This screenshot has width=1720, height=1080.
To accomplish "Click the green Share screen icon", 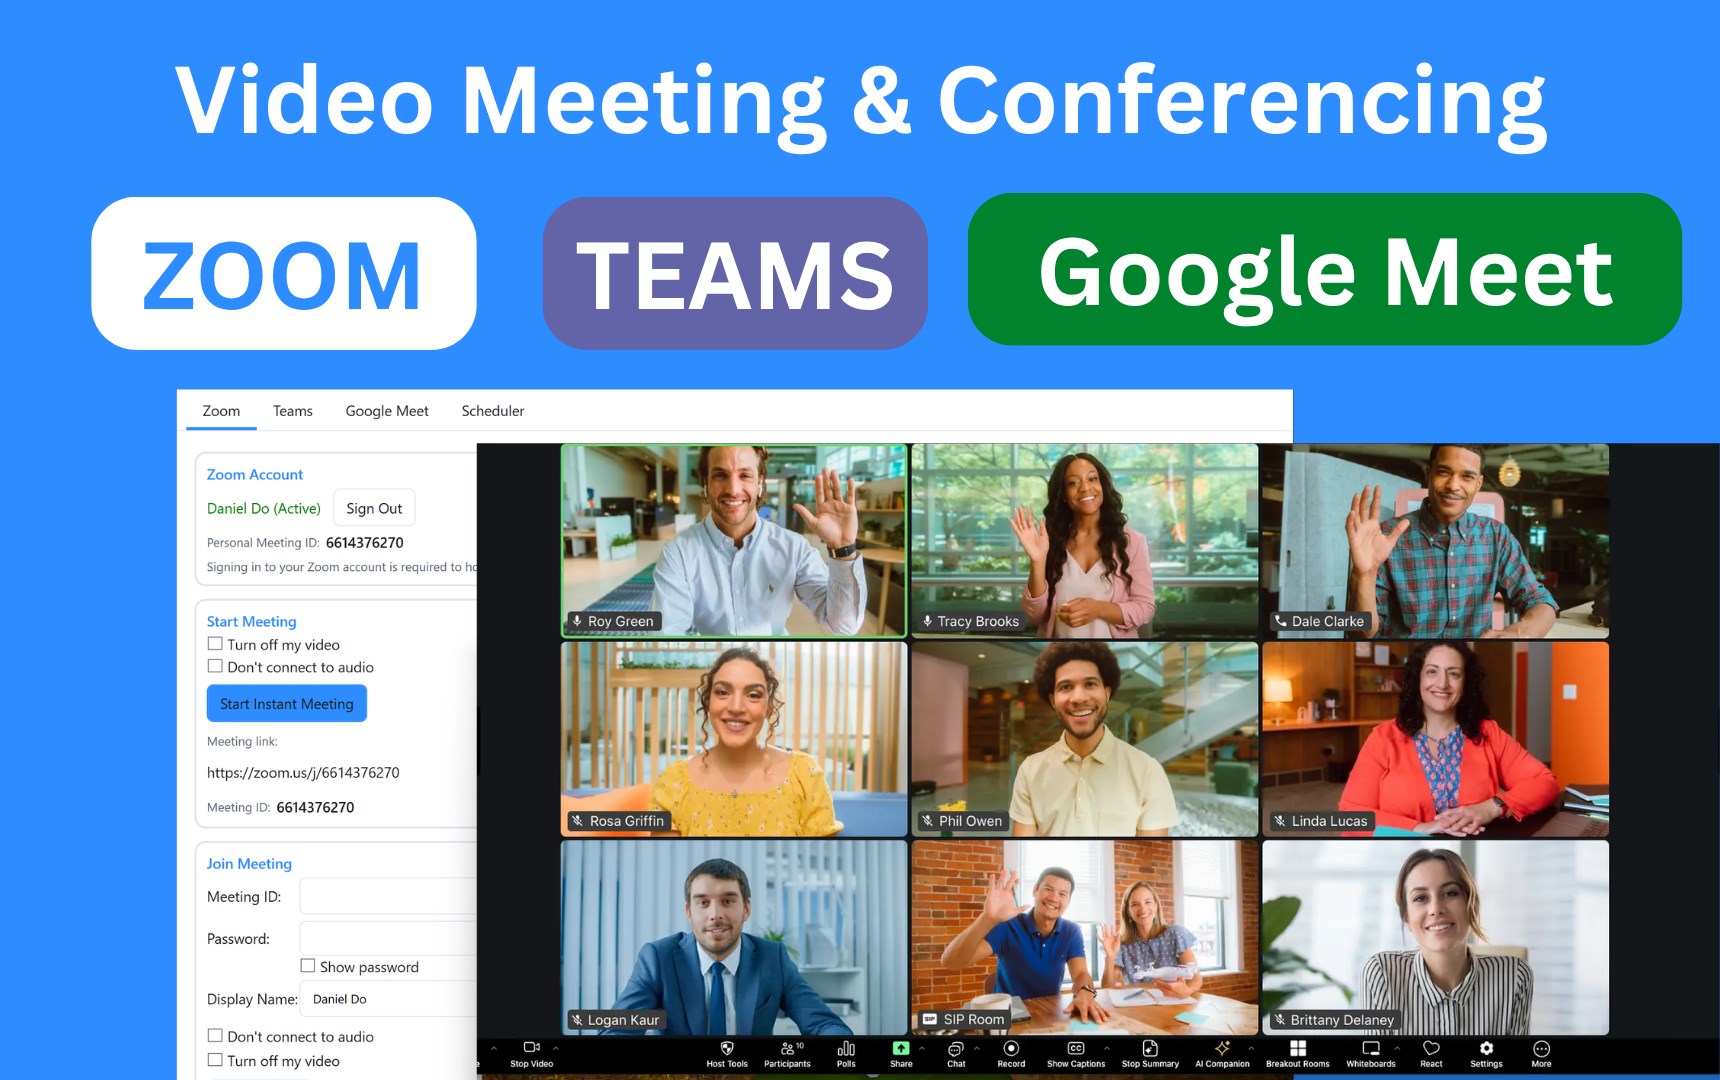I will 901,1048.
